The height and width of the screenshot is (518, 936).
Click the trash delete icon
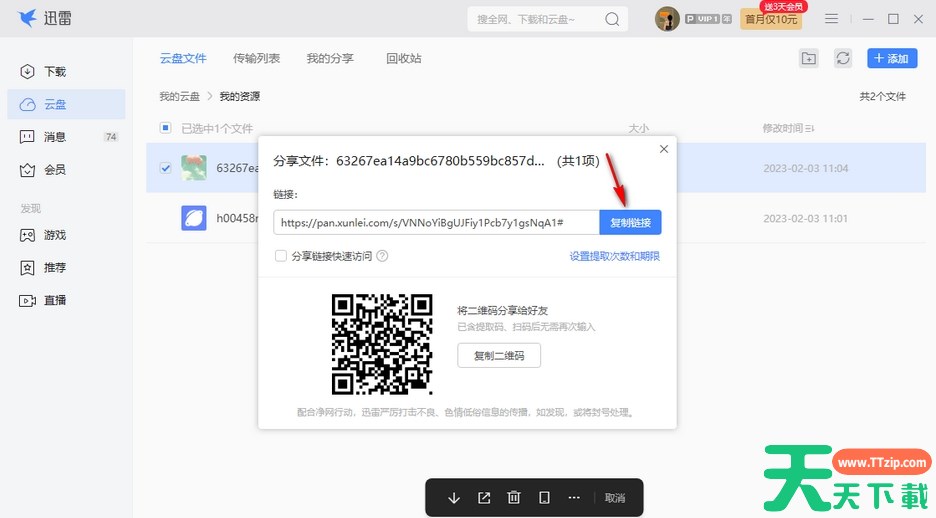(x=514, y=498)
